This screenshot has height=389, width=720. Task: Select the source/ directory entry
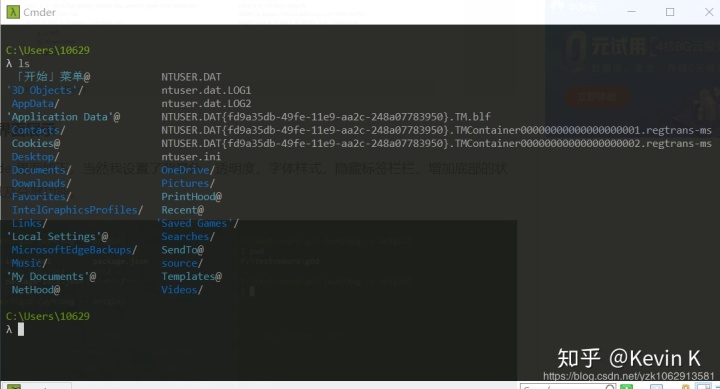click(x=182, y=263)
